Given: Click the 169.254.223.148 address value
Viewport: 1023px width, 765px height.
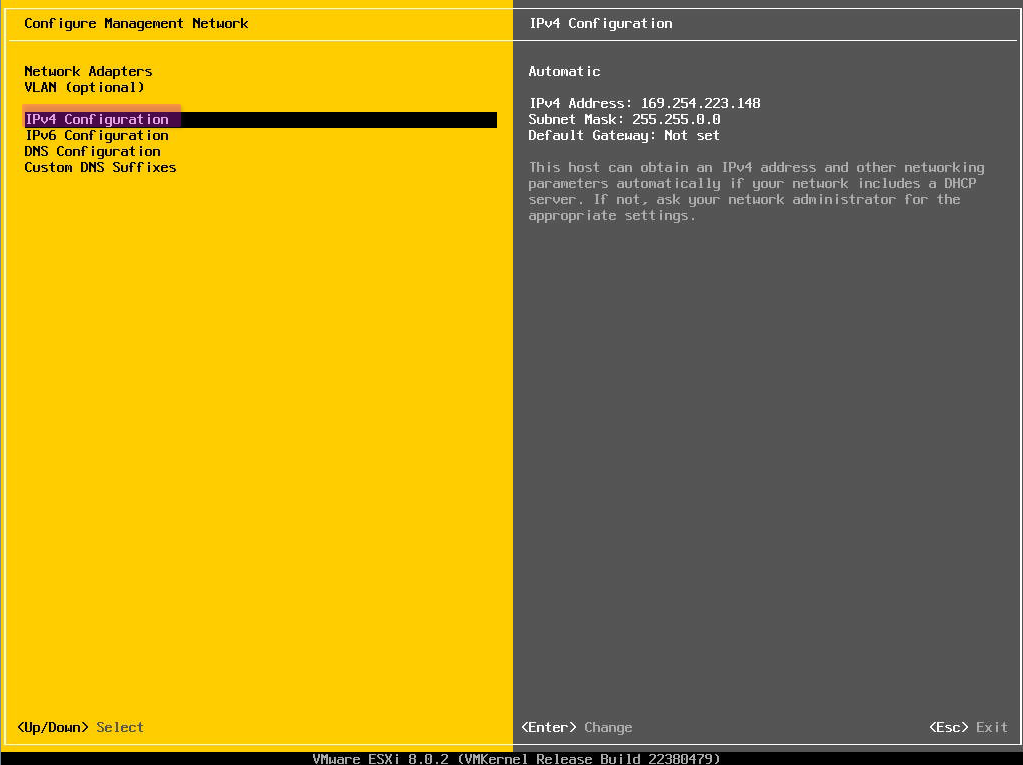Looking at the screenshot, I should (700, 103).
